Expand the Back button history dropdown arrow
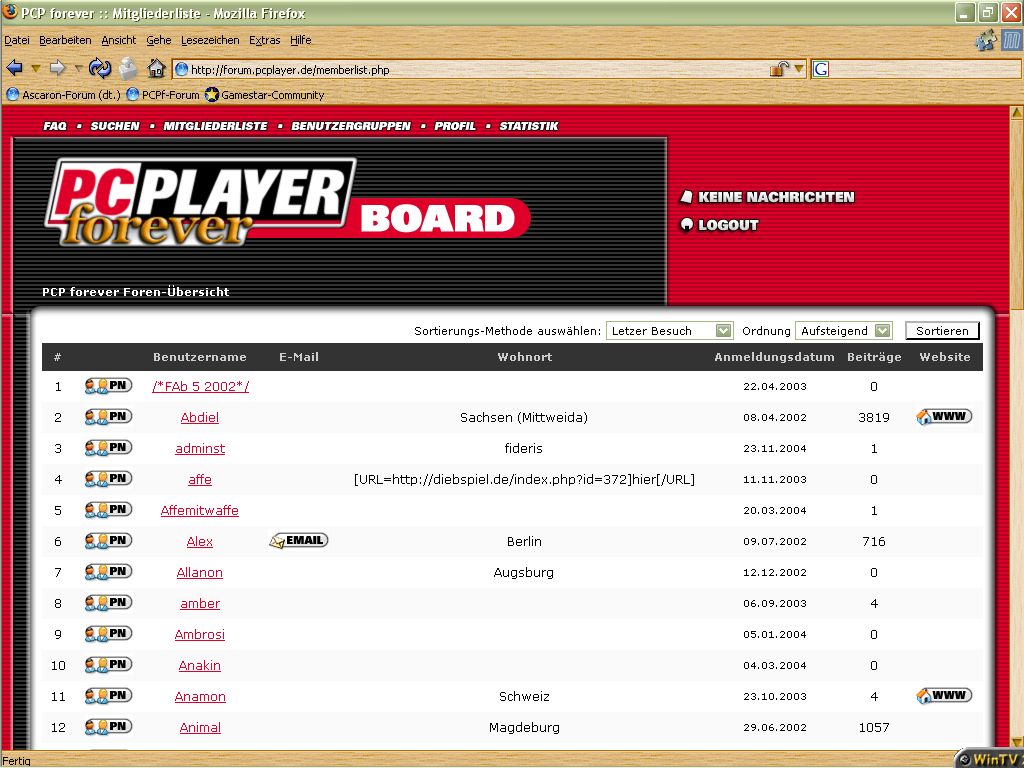 tap(36, 68)
